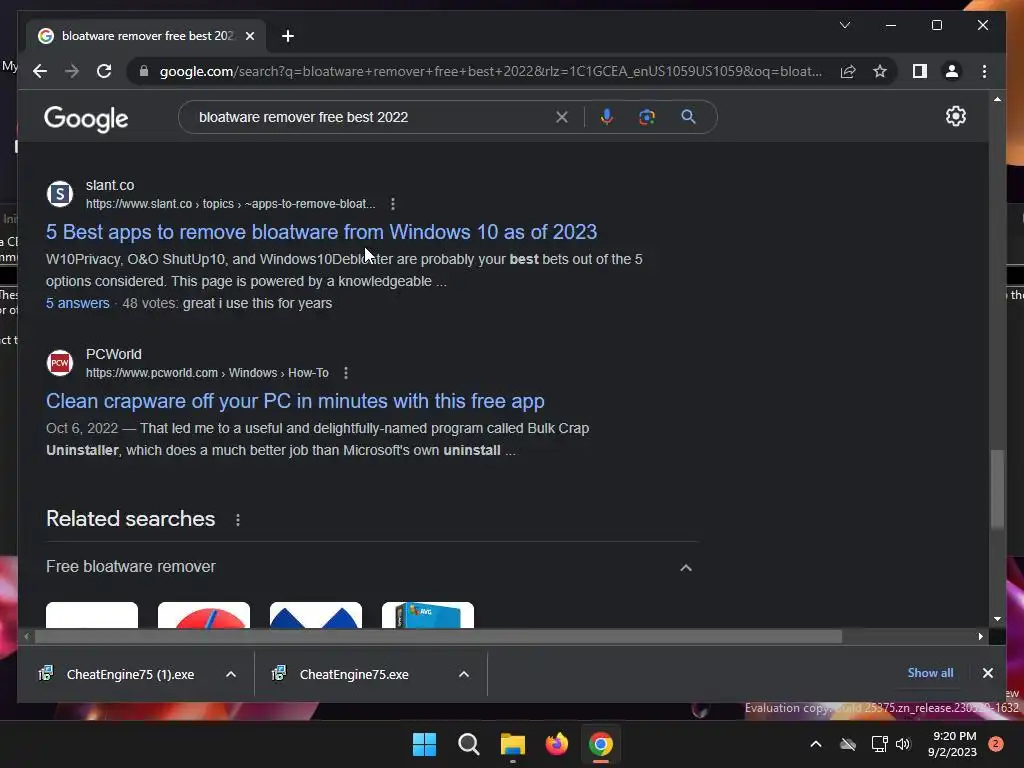This screenshot has width=1024, height=768.
Task: Open the Chrome three-dot menu
Action: pos(984,71)
